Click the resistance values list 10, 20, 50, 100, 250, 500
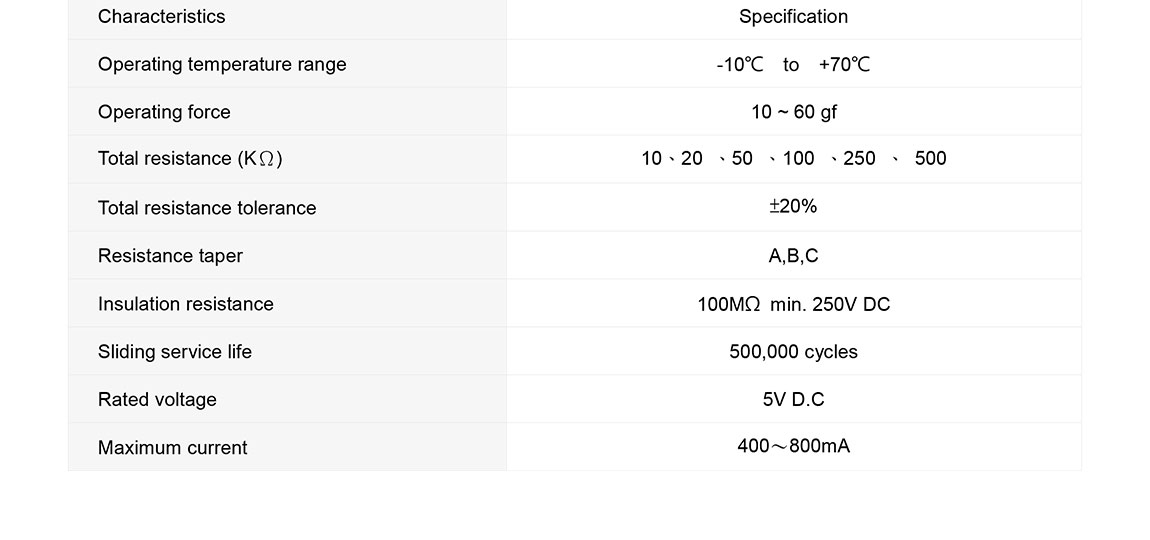 click(793, 159)
